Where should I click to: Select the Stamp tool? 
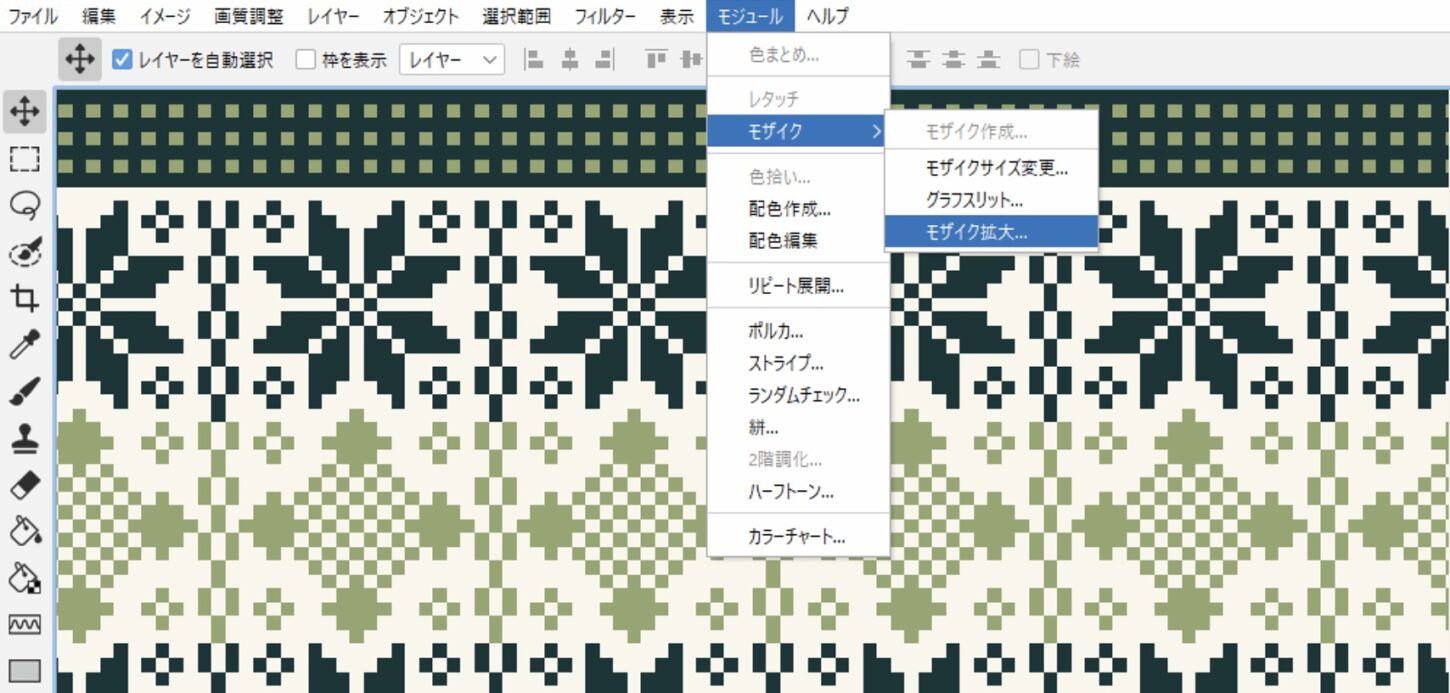25,437
